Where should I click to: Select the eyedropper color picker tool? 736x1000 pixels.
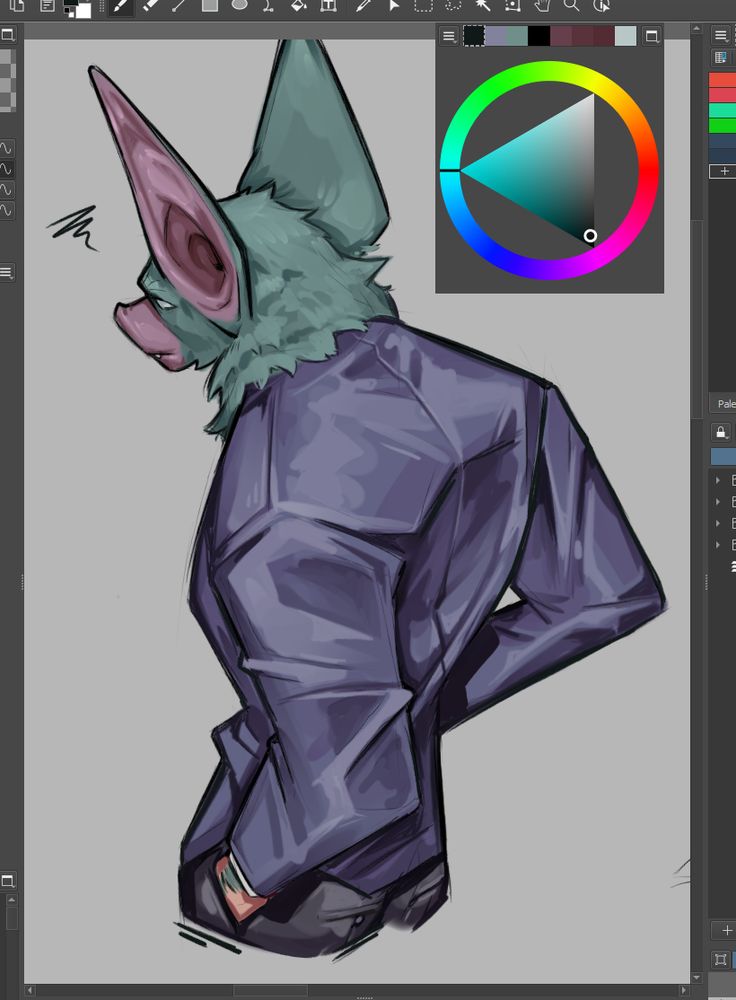pyautogui.click(x=364, y=6)
